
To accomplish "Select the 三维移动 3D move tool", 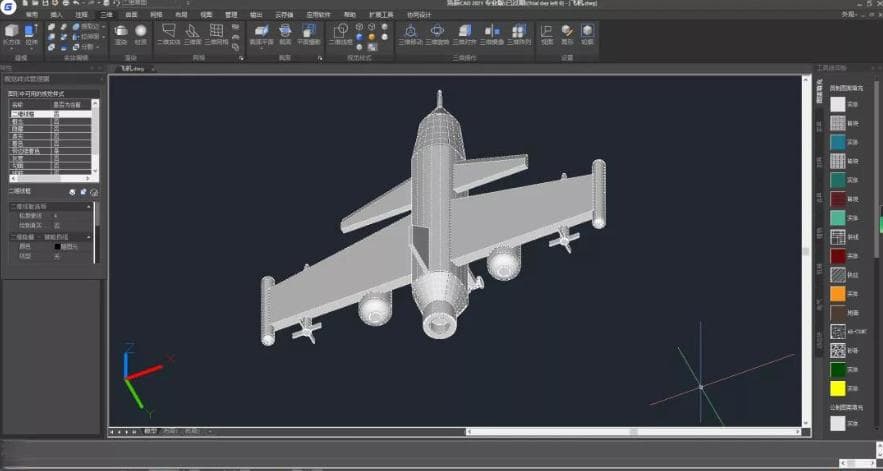I will point(411,34).
